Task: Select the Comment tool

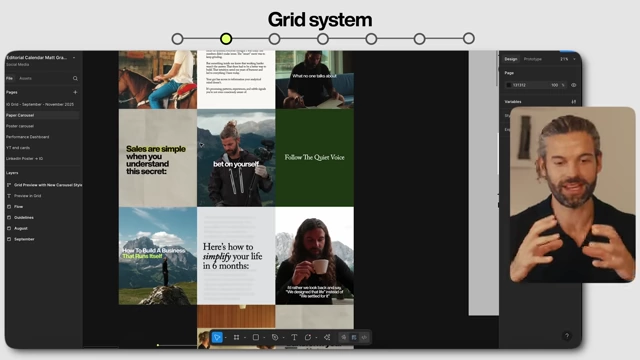Action: coord(308,337)
